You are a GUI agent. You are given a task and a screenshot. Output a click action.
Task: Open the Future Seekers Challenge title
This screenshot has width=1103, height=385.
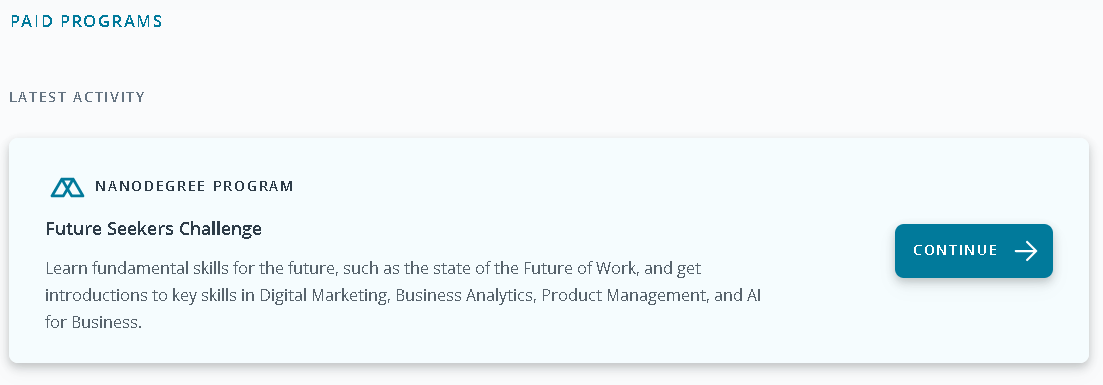[153, 229]
